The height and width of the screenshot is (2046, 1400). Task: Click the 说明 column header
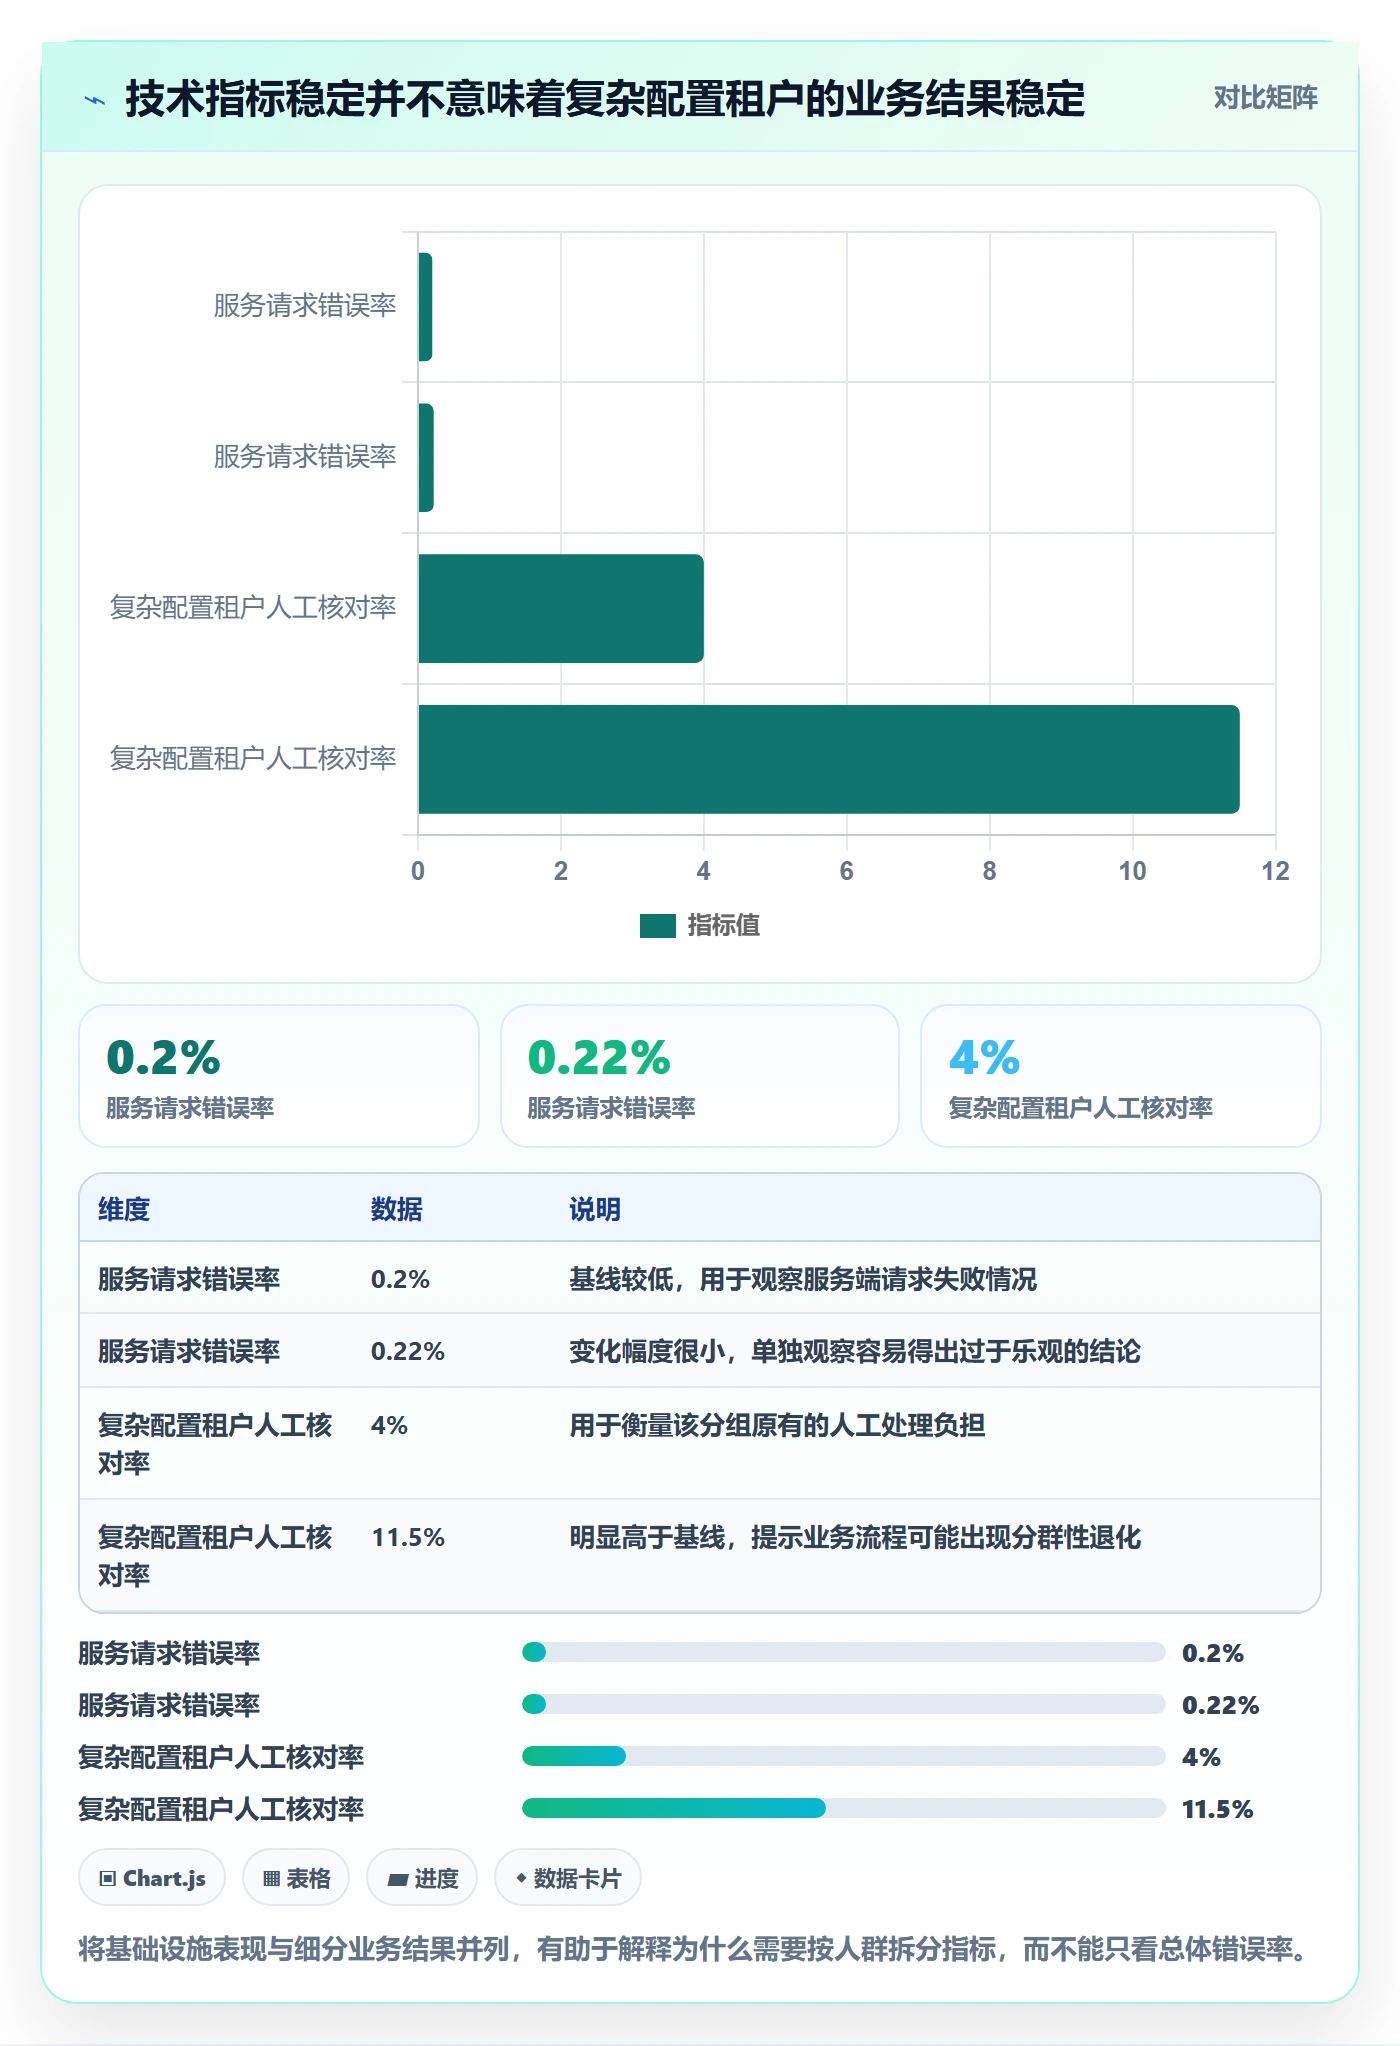[x=595, y=1209]
